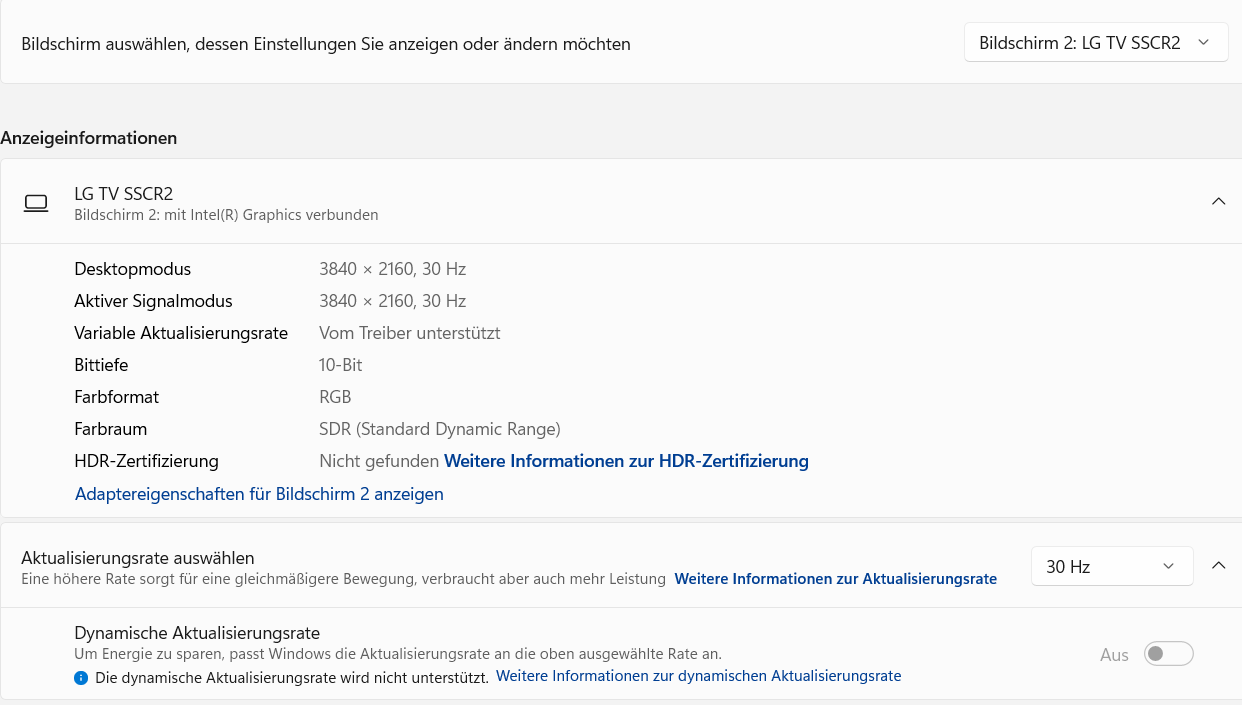This screenshot has height=705, width=1242.
Task: Select the 10-Bit Bittiefe value
Action: pyautogui.click(x=340, y=365)
